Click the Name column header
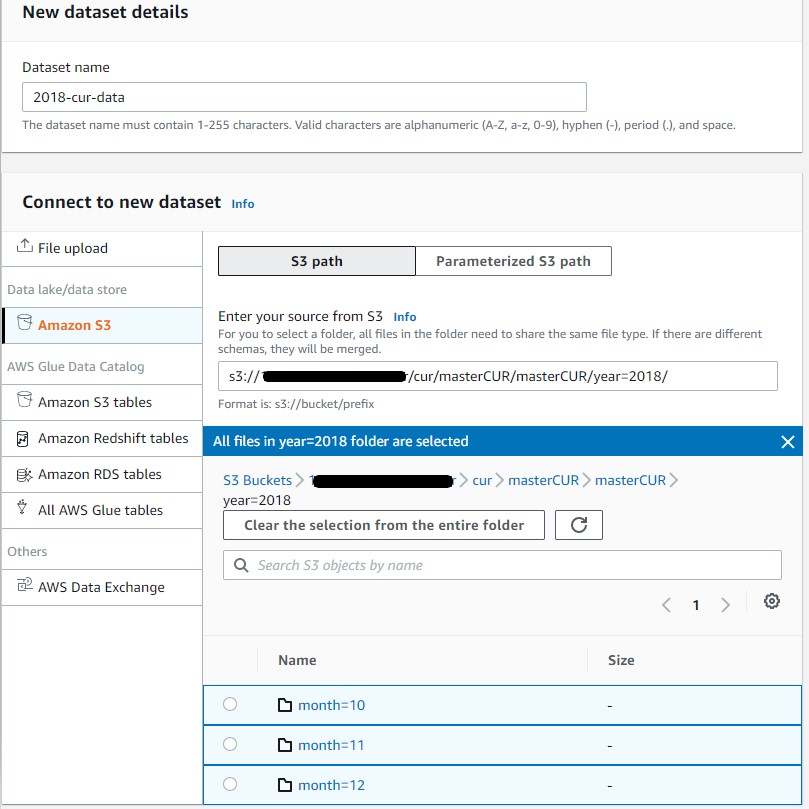 click(x=297, y=660)
